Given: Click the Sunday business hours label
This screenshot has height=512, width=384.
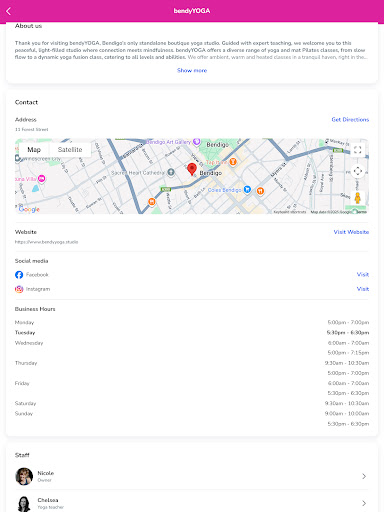Looking at the screenshot, I should coord(24,413).
